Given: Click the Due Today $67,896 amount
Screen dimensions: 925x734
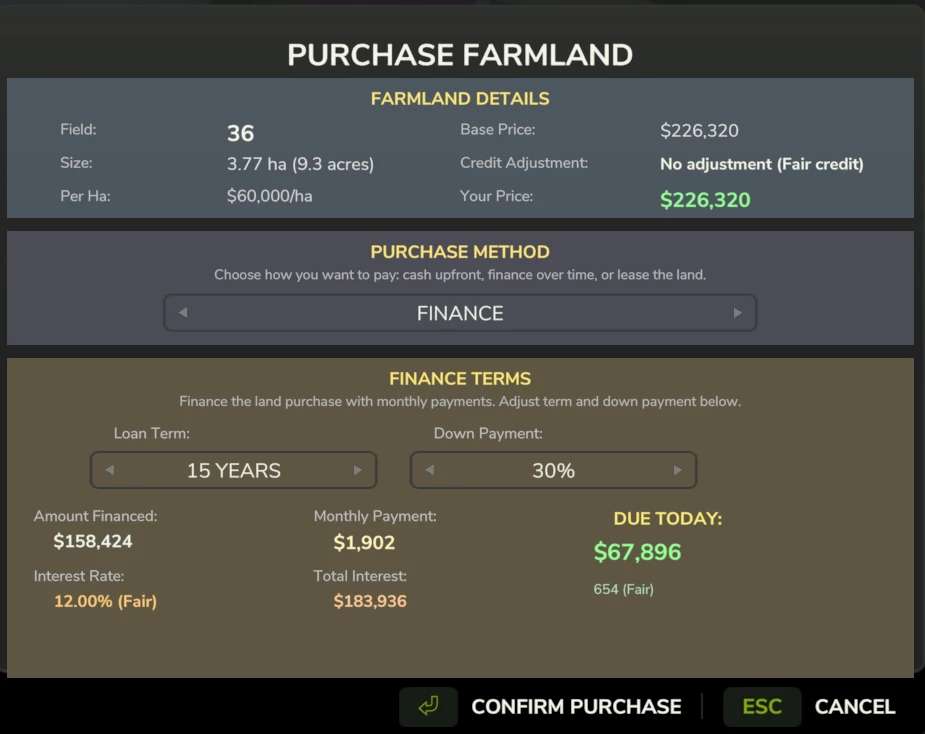Looking at the screenshot, I should [x=637, y=552].
